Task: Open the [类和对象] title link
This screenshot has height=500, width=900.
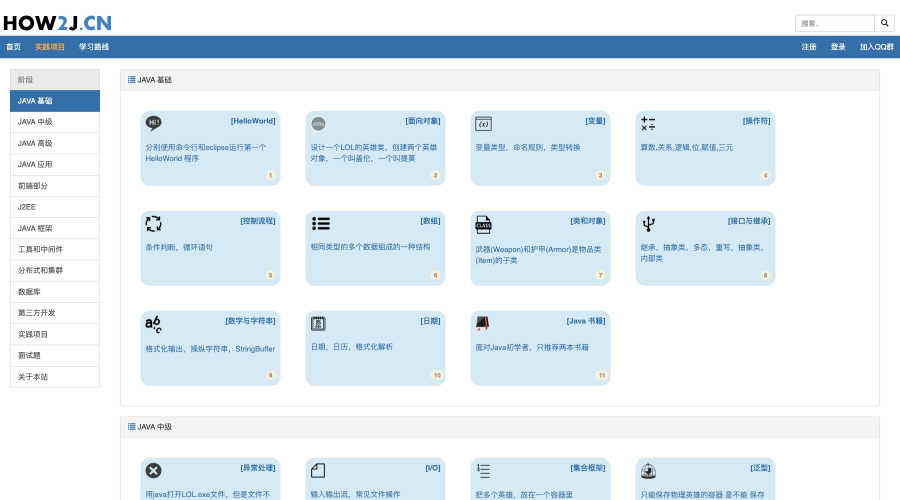Action: click(588, 221)
